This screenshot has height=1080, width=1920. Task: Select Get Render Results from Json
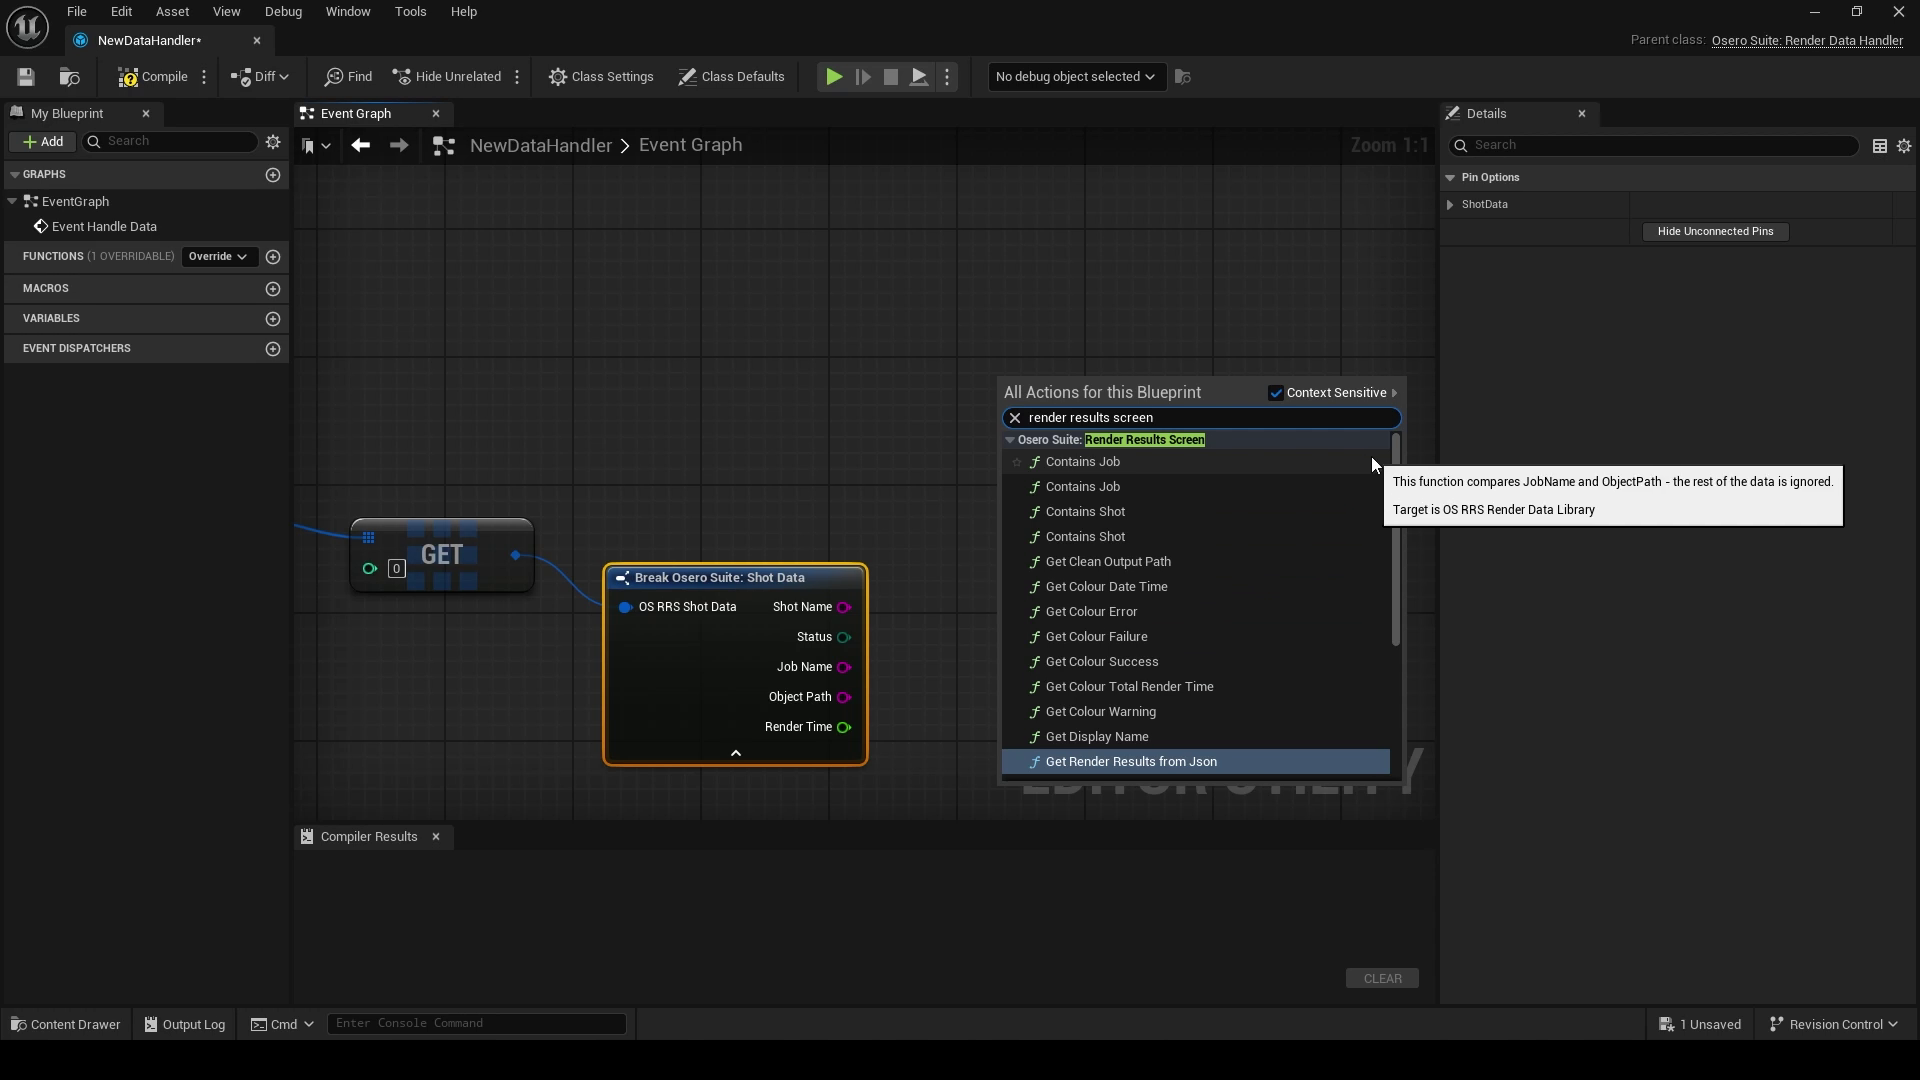coord(1196,762)
